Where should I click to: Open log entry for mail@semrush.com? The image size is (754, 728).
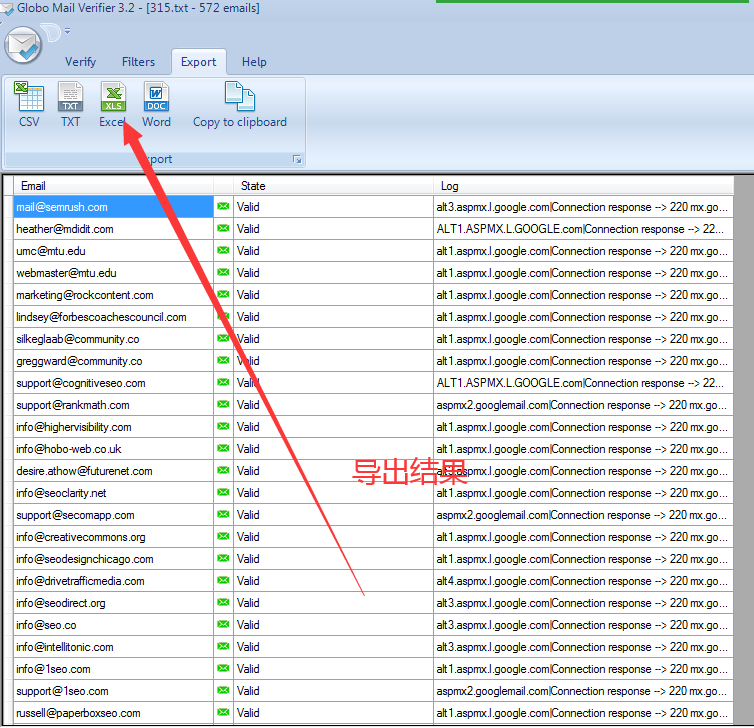click(x=583, y=207)
